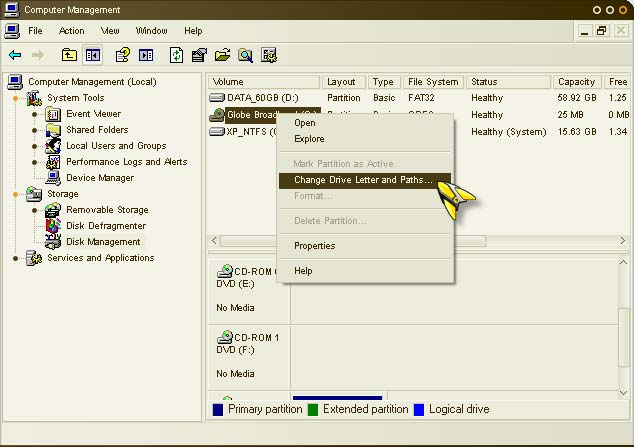Open the Action menu
The height and width of the screenshot is (447, 634).
tap(71, 31)
